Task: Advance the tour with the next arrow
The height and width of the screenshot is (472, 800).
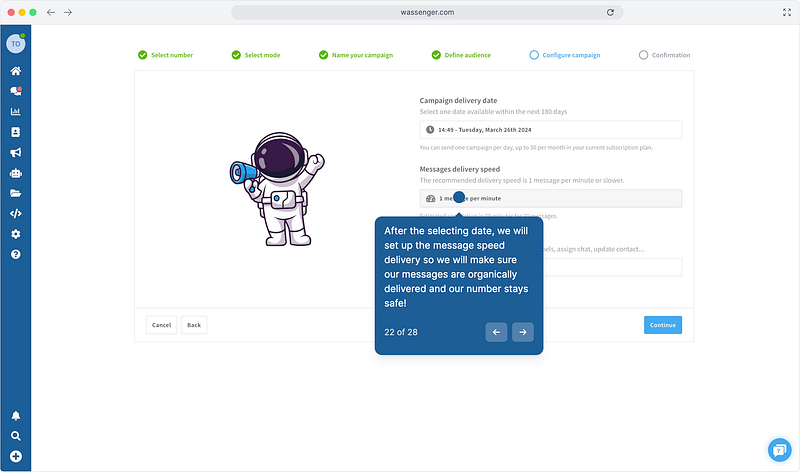Action: pyautogui.click(x=522, y=332)
